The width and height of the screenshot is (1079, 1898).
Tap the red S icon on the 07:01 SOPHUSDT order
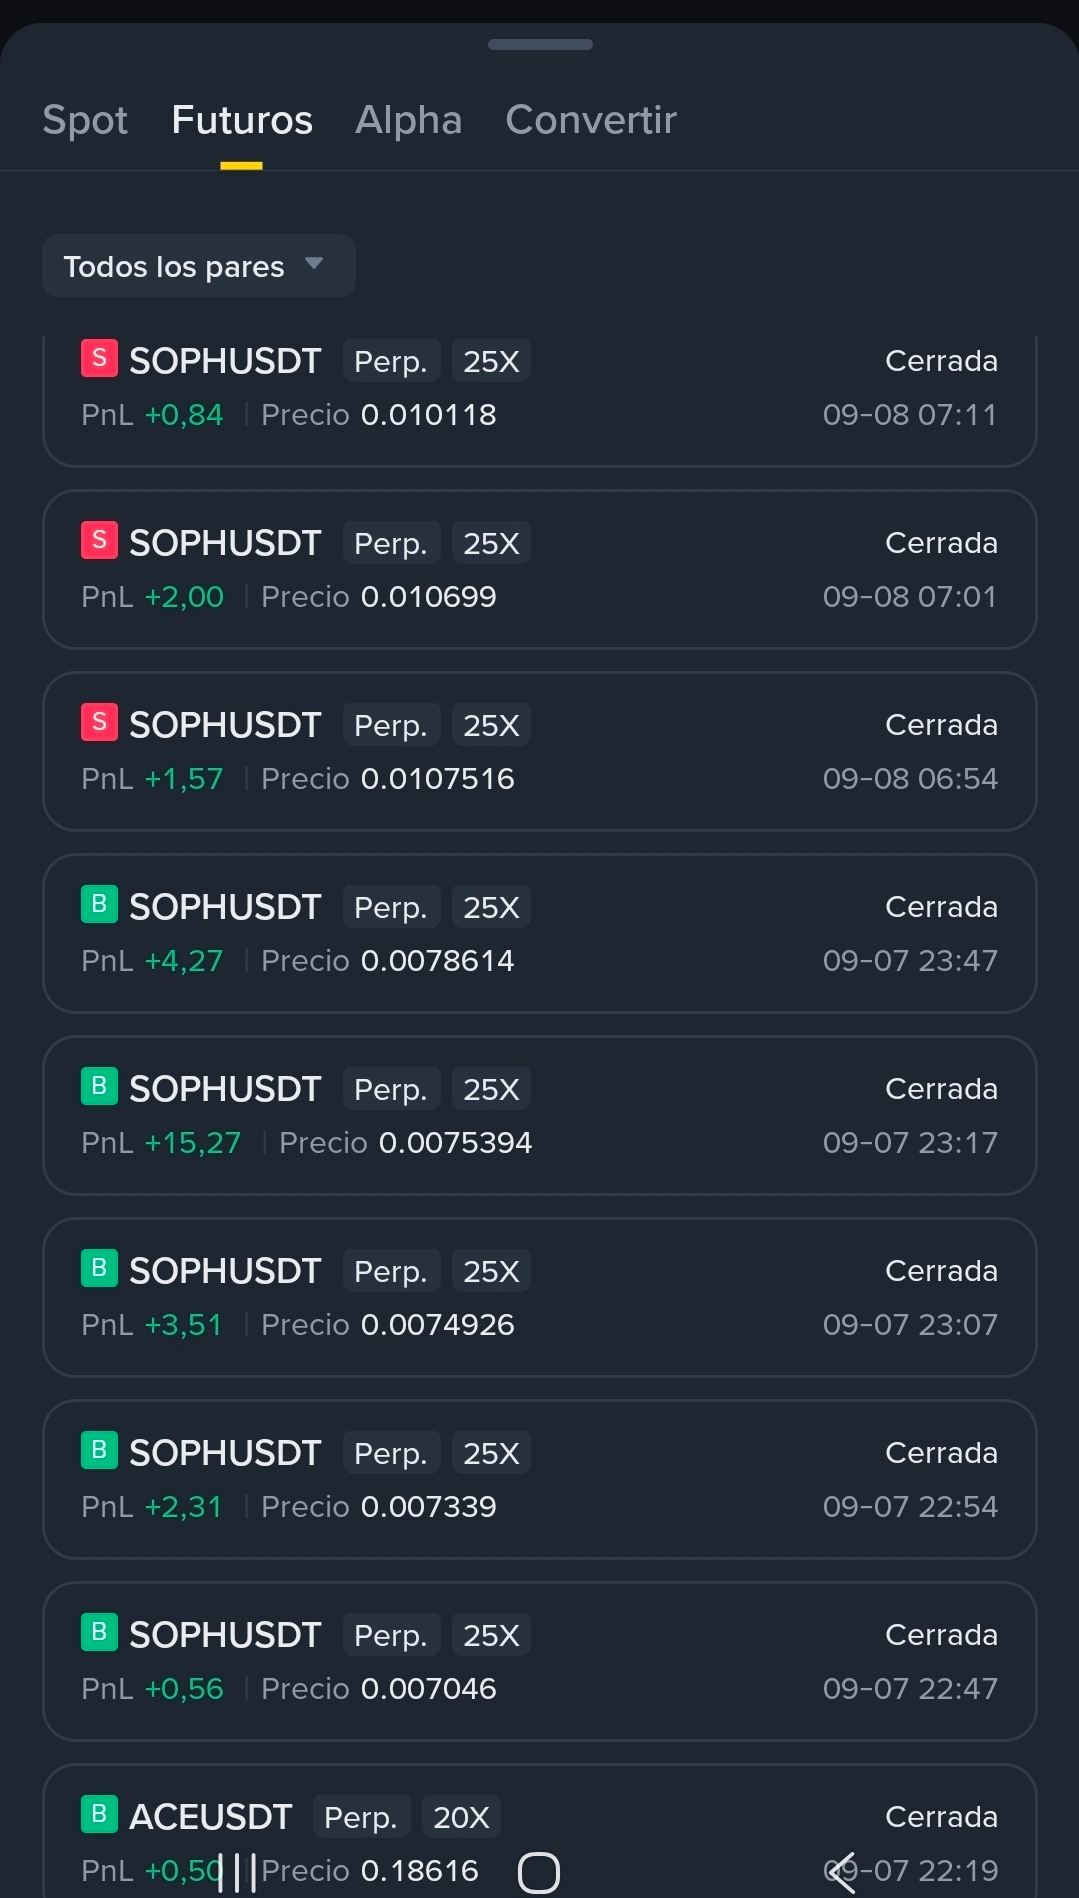[99, 540]
